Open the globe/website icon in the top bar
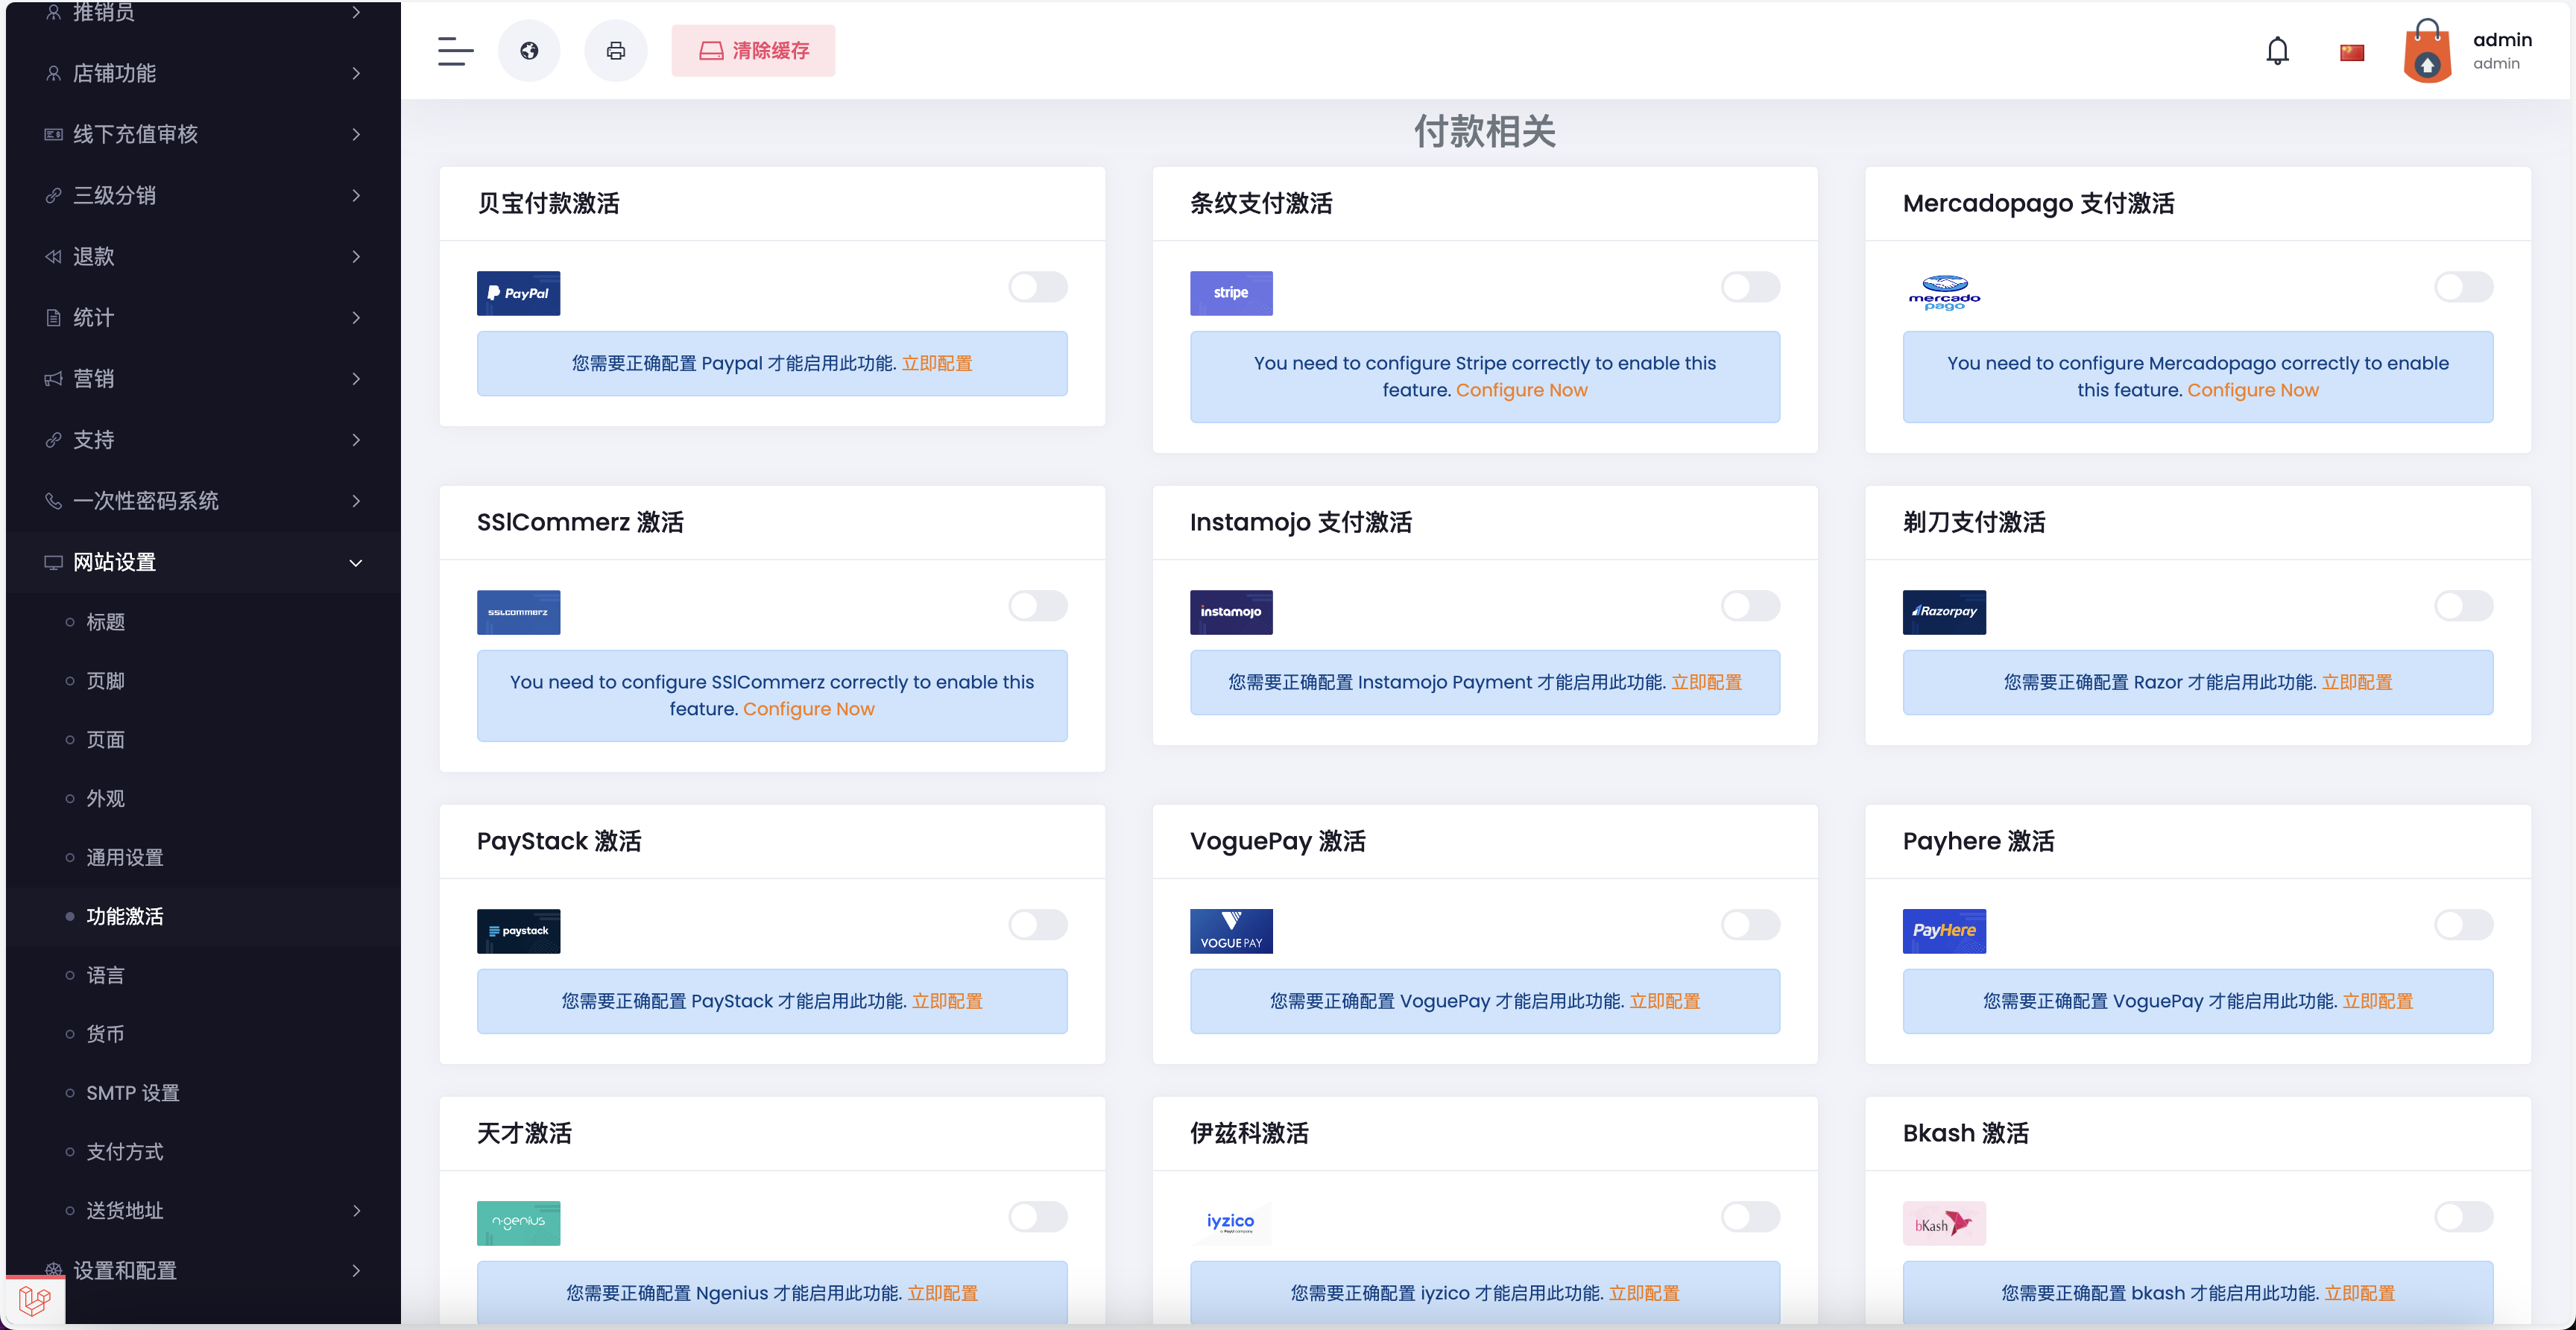The width and height of the screenshot is (2576, 1330). tap(529, 50)
